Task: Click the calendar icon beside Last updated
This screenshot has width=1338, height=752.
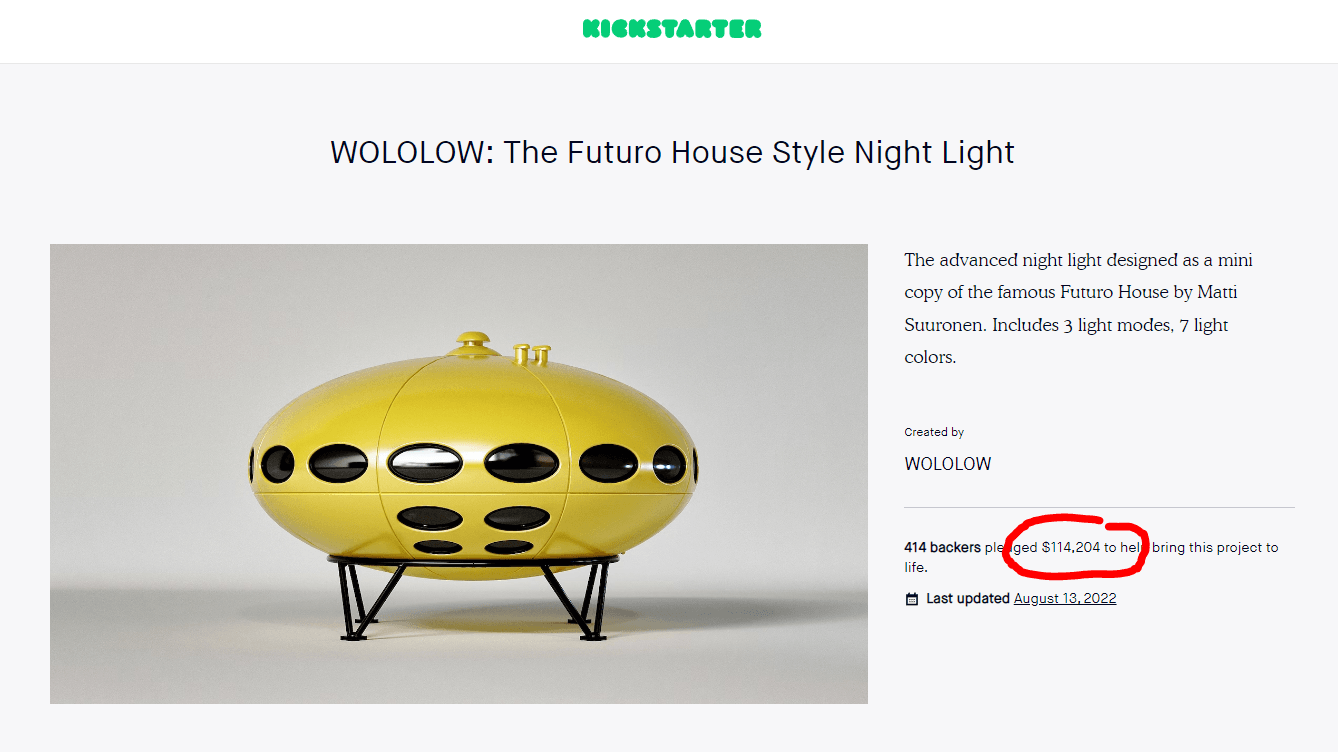Action: pos(911,599)
